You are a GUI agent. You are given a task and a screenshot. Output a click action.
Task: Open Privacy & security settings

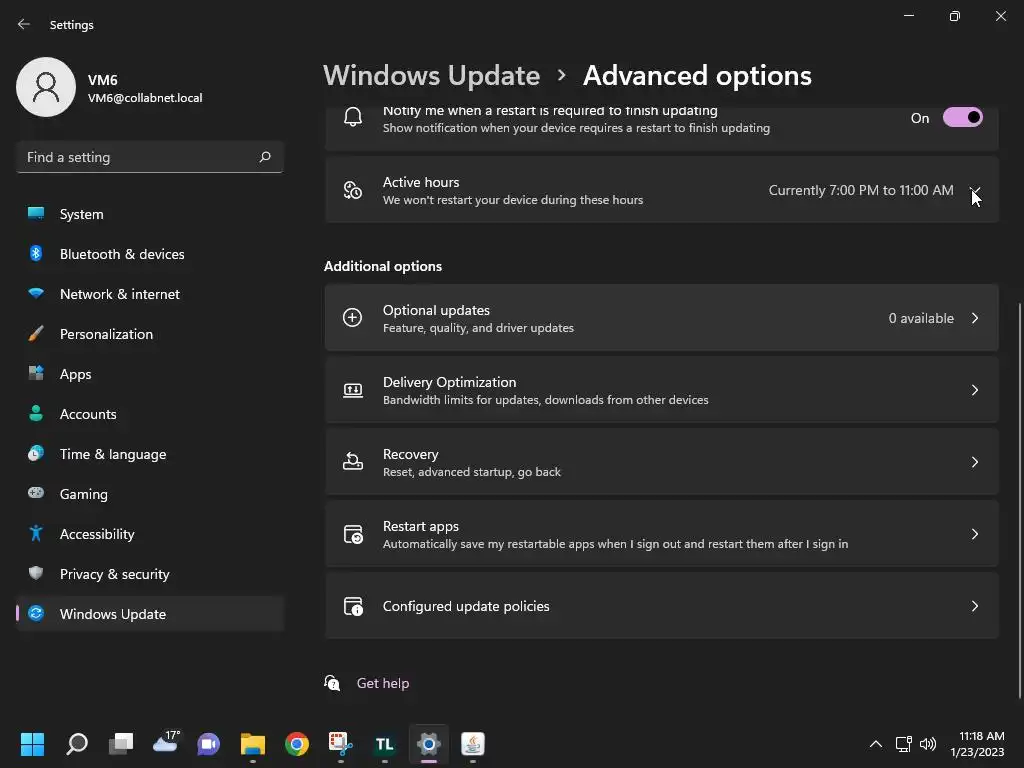pyautogui.click(x=150, y=573)
